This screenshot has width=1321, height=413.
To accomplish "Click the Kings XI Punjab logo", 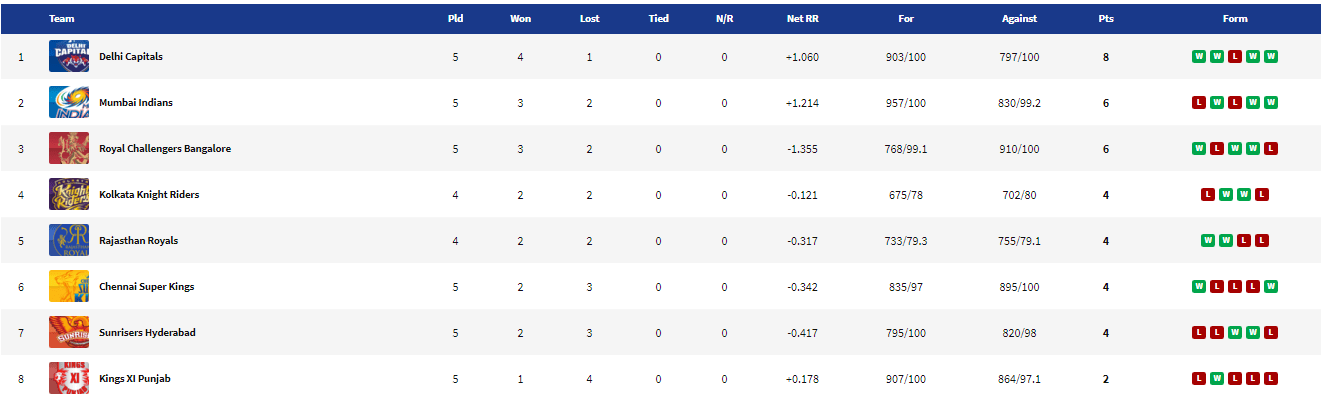I will coord(68,379).
